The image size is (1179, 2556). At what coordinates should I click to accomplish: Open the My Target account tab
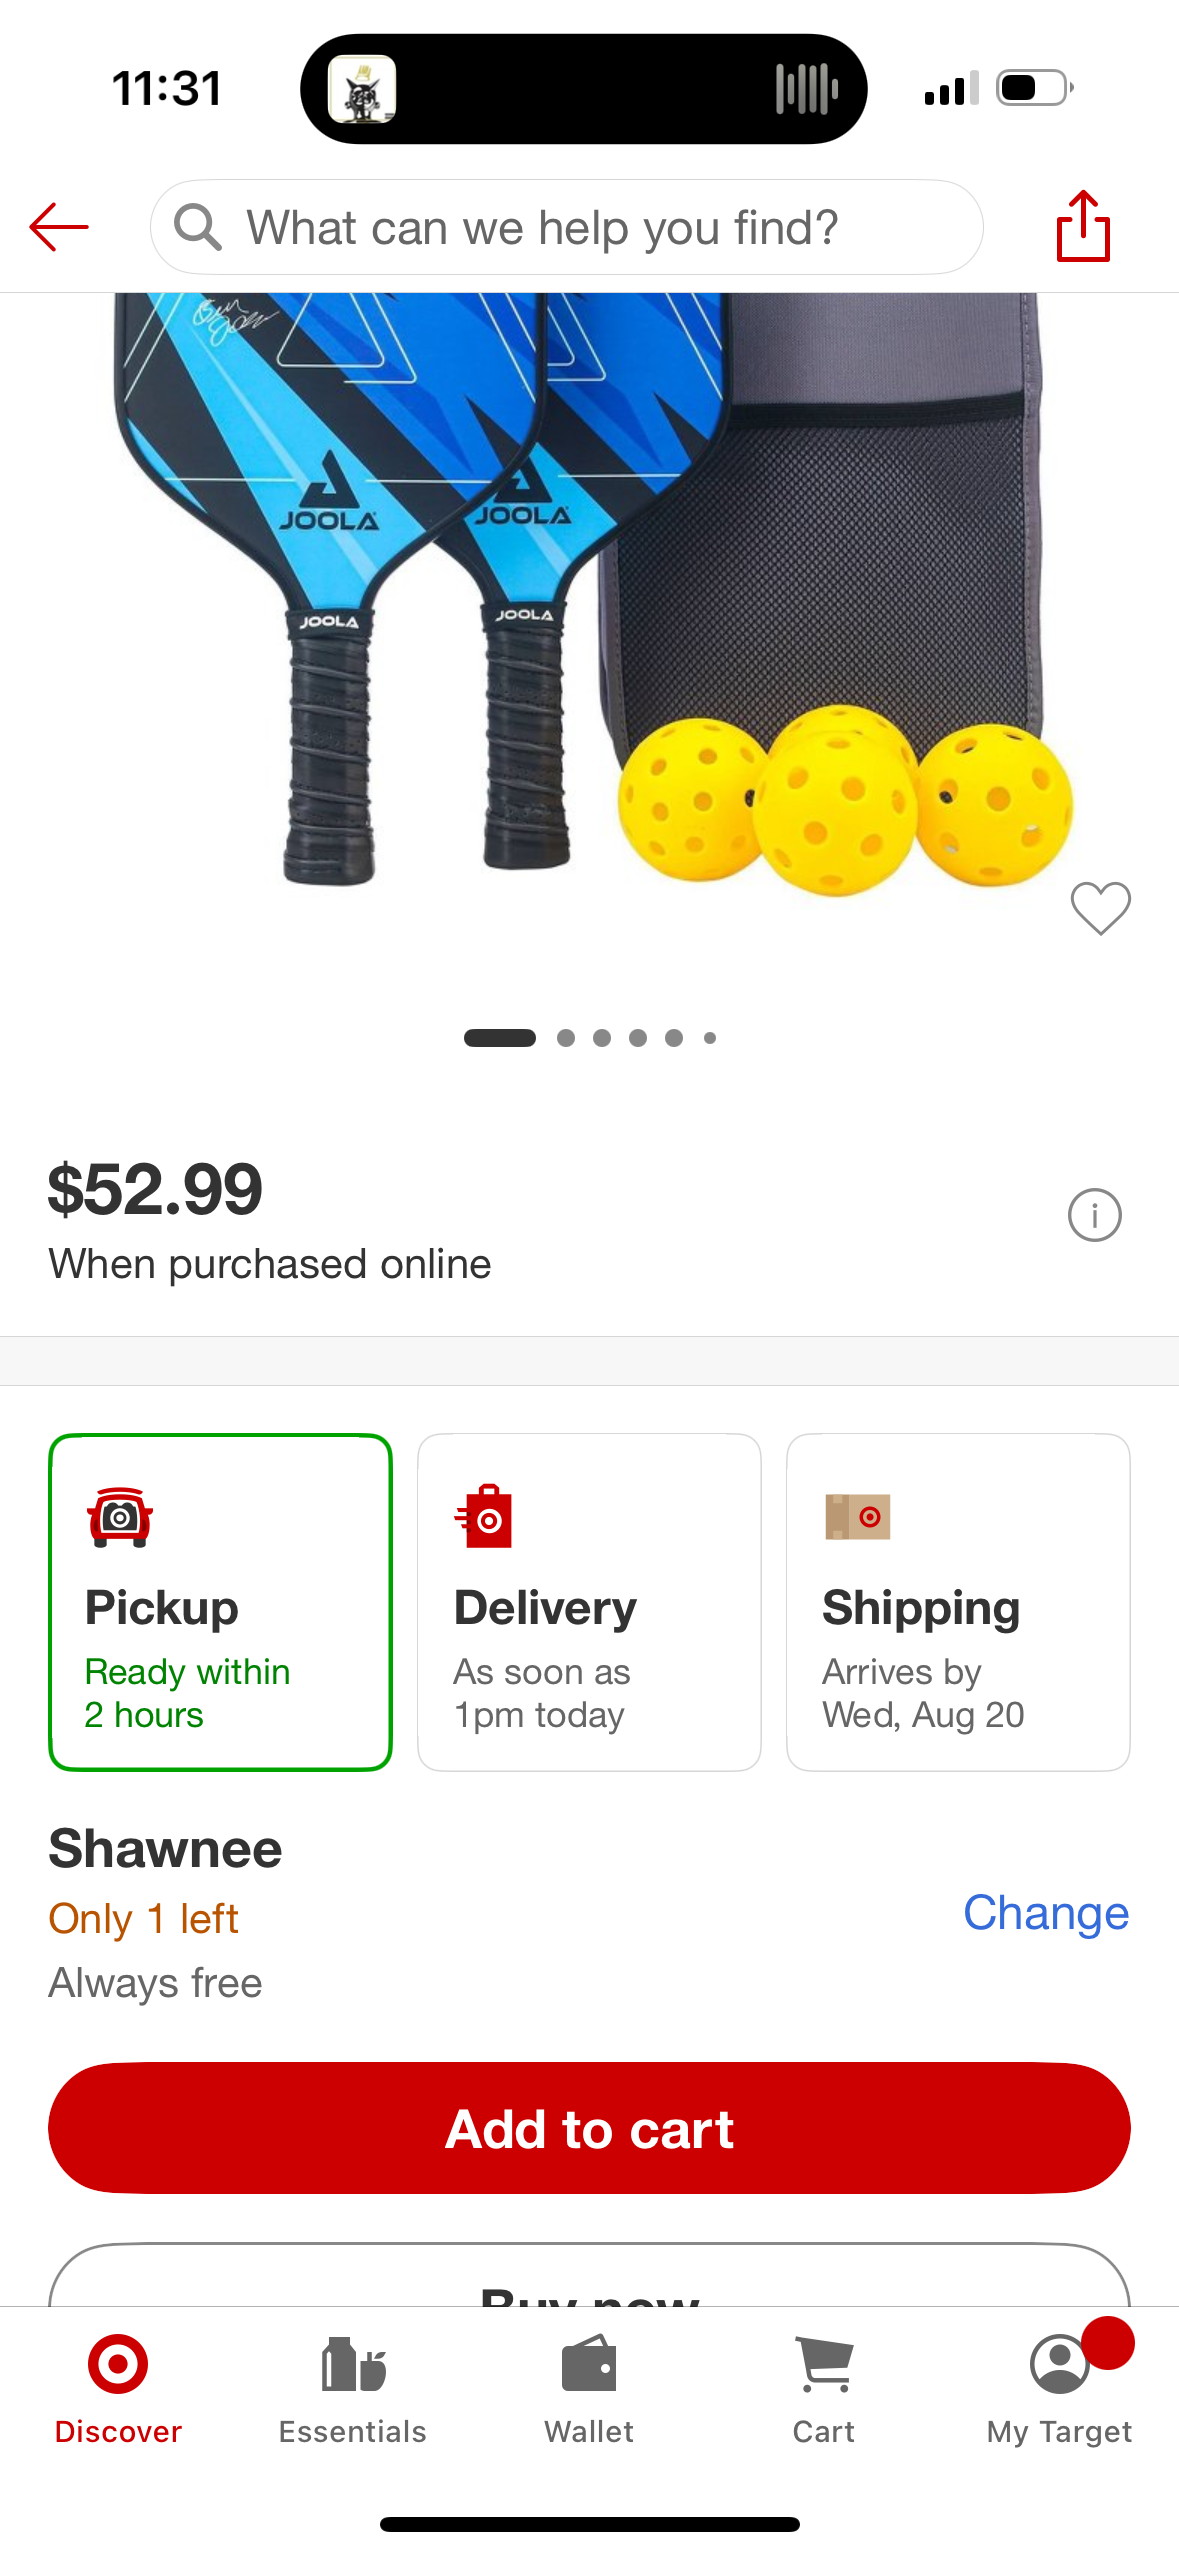point(1059,2390)
